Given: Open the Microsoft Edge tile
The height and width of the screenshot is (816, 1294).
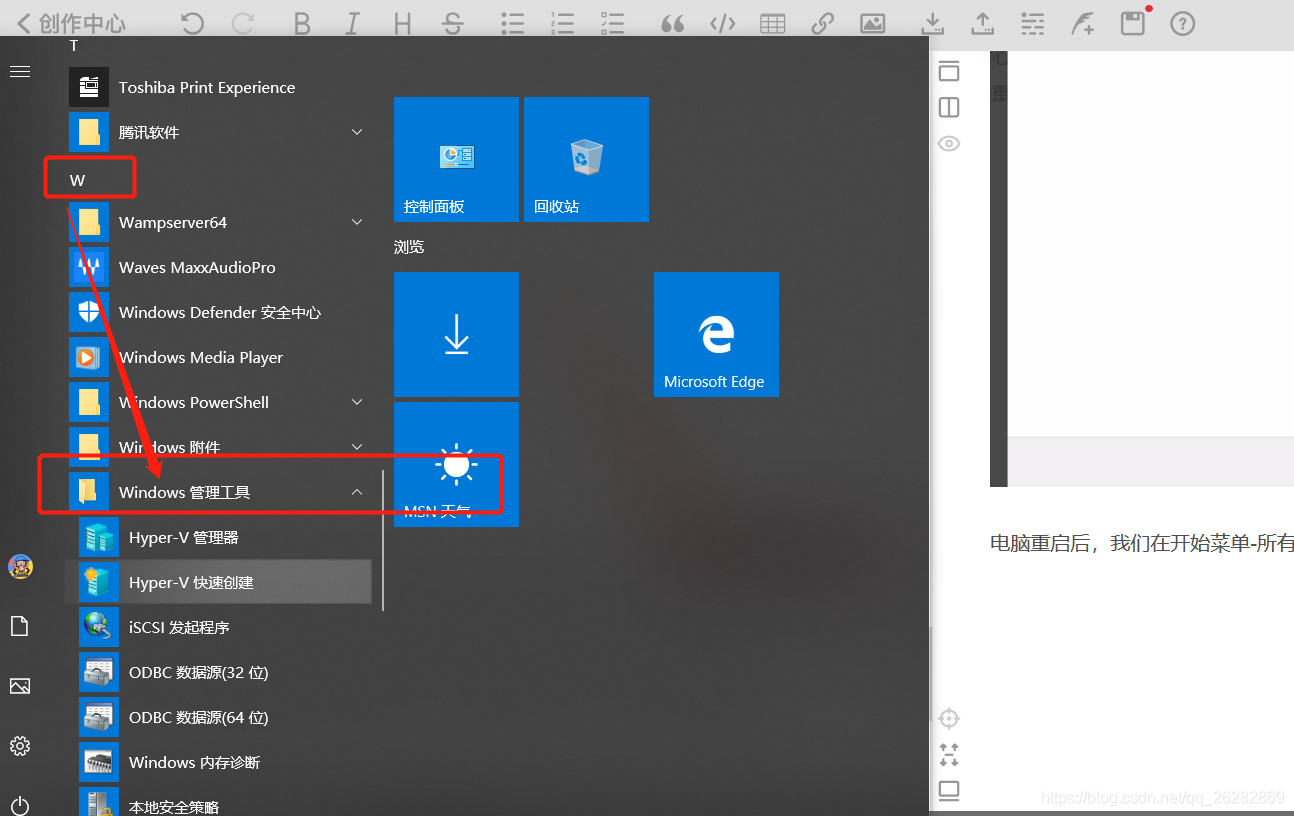Looking at the screenshot, I should (x=716, y=334).
